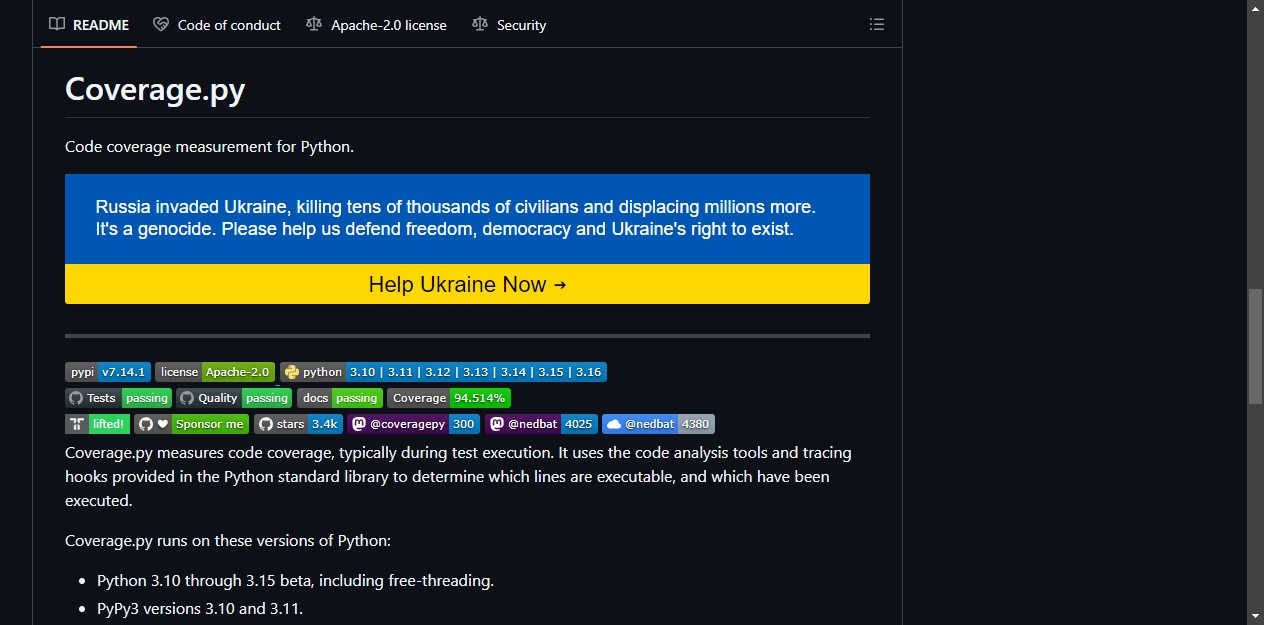Click the Tidelift lifted! badge

pyautogui.click(x=97, y=424)
